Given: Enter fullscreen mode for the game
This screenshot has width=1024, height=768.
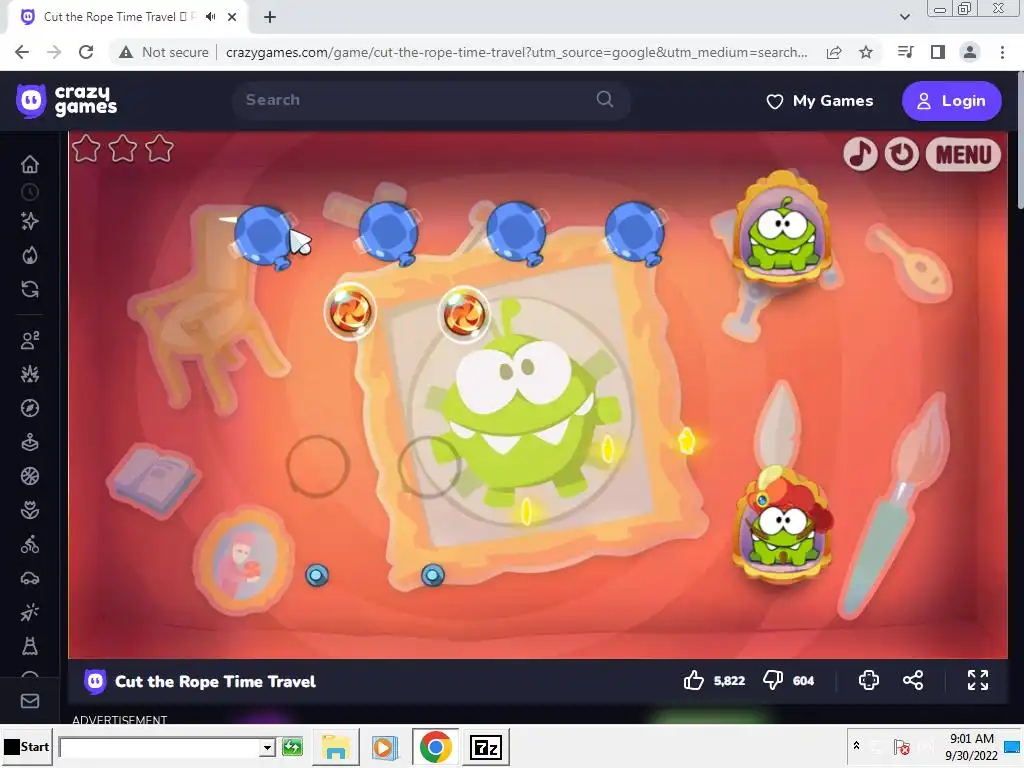Looking at the screenshot, I should pyautogui.click(x=978, y=680).
